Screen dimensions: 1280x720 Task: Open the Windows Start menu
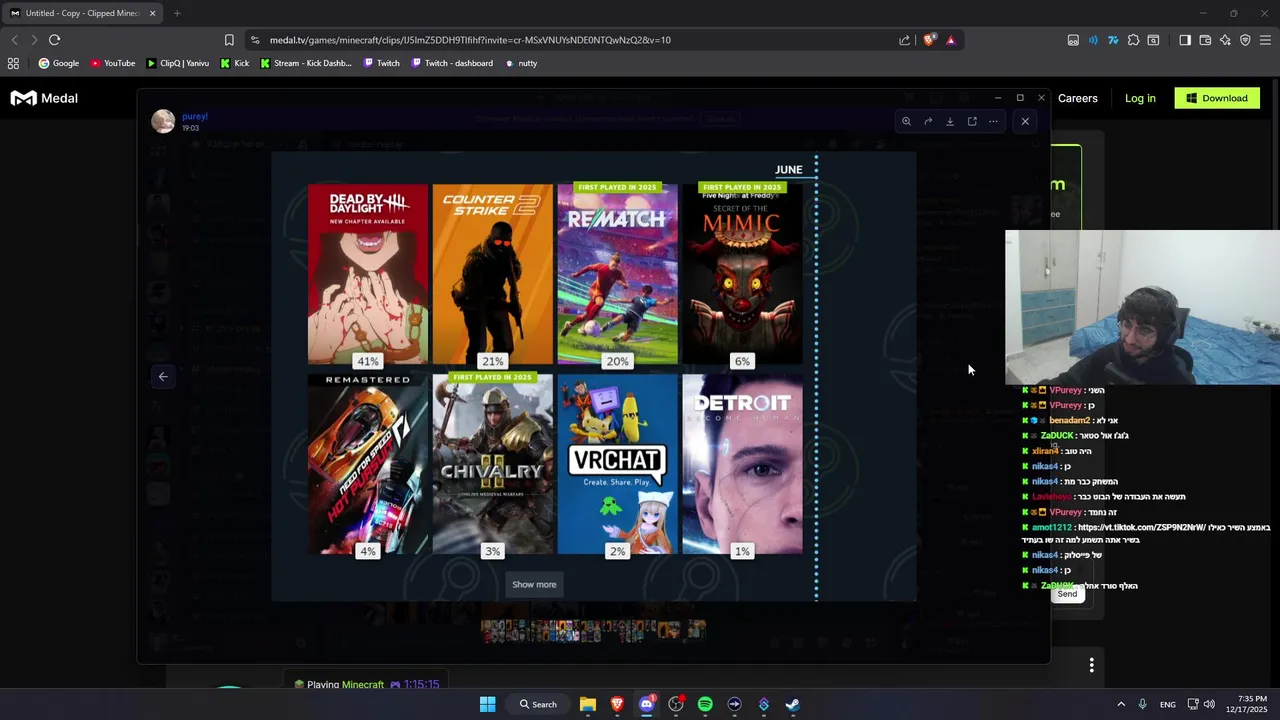tap(488, 704)
